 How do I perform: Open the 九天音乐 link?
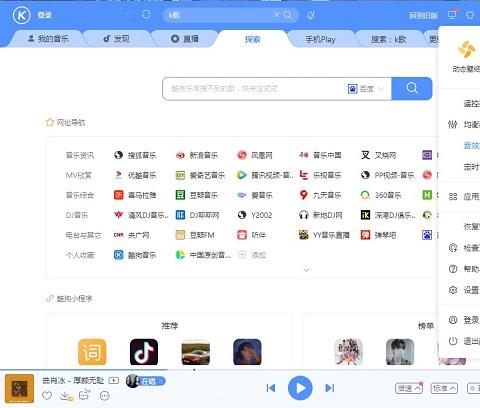click(x=320, y=195)
